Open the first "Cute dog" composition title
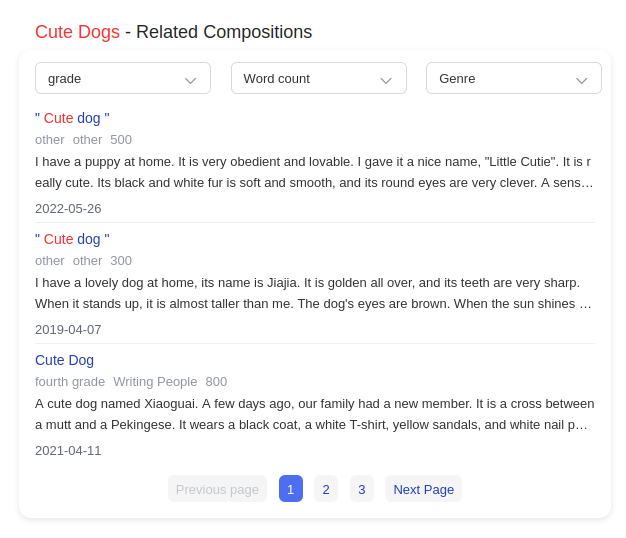 click(x=72, y=118)
